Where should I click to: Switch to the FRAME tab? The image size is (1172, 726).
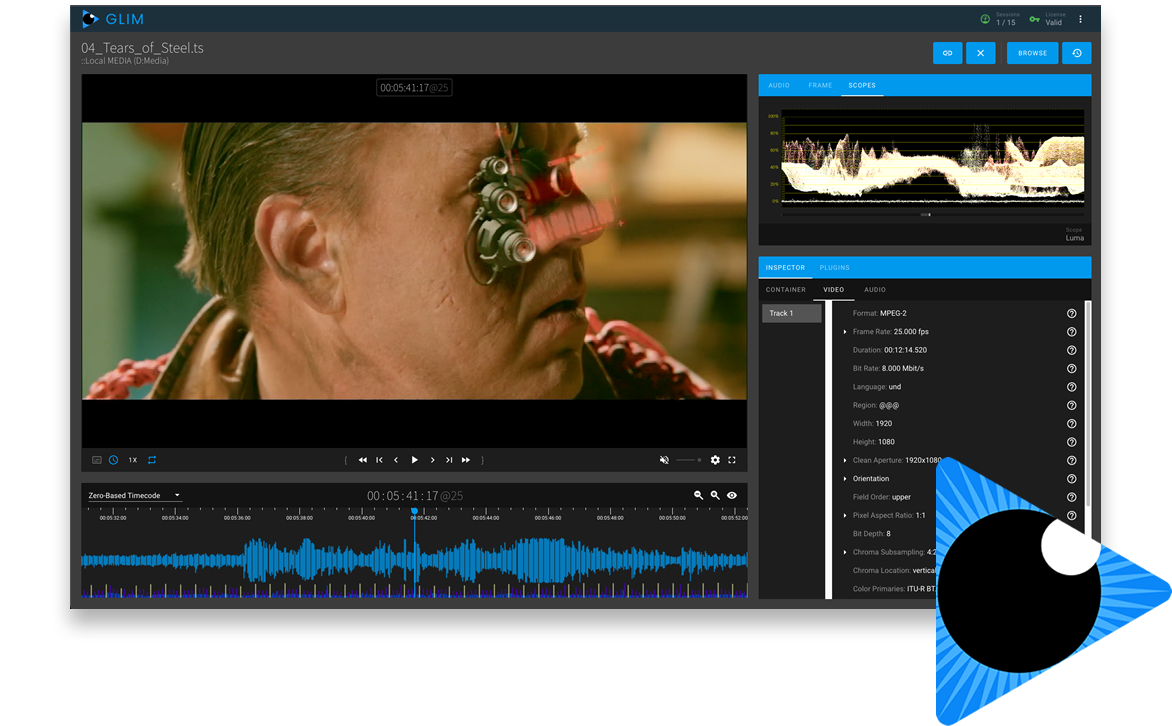point(820,85)
